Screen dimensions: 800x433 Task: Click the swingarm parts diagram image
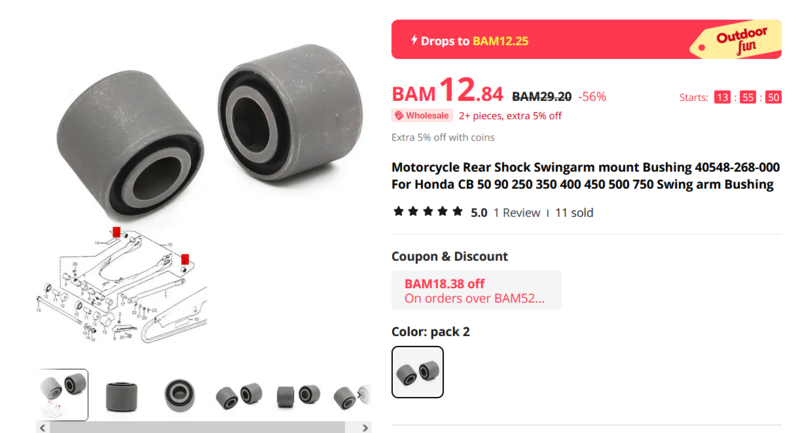[121, 287]
